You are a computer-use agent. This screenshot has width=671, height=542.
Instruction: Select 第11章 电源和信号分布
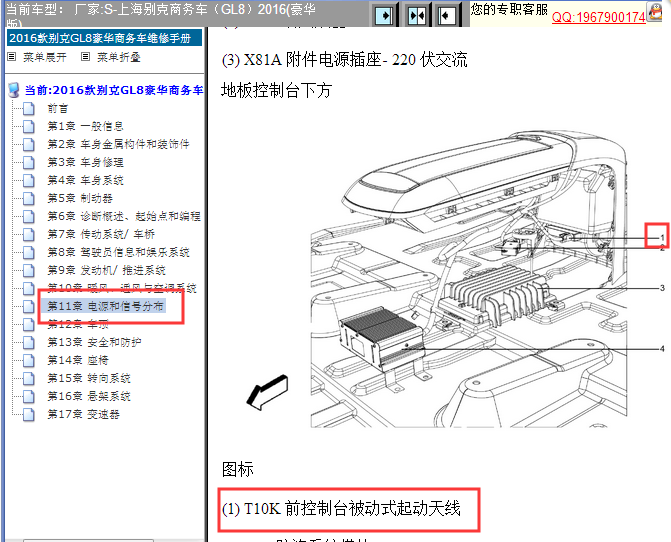click(x=105, y=306)
